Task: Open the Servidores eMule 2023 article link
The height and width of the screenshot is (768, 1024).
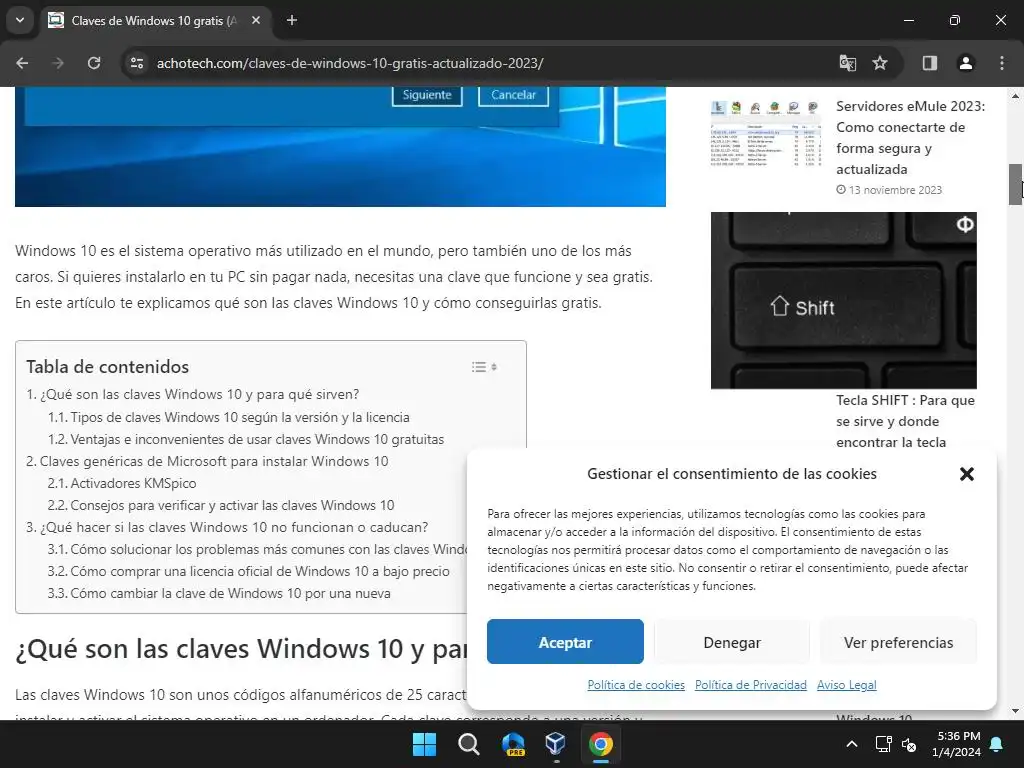Action: 910,138
